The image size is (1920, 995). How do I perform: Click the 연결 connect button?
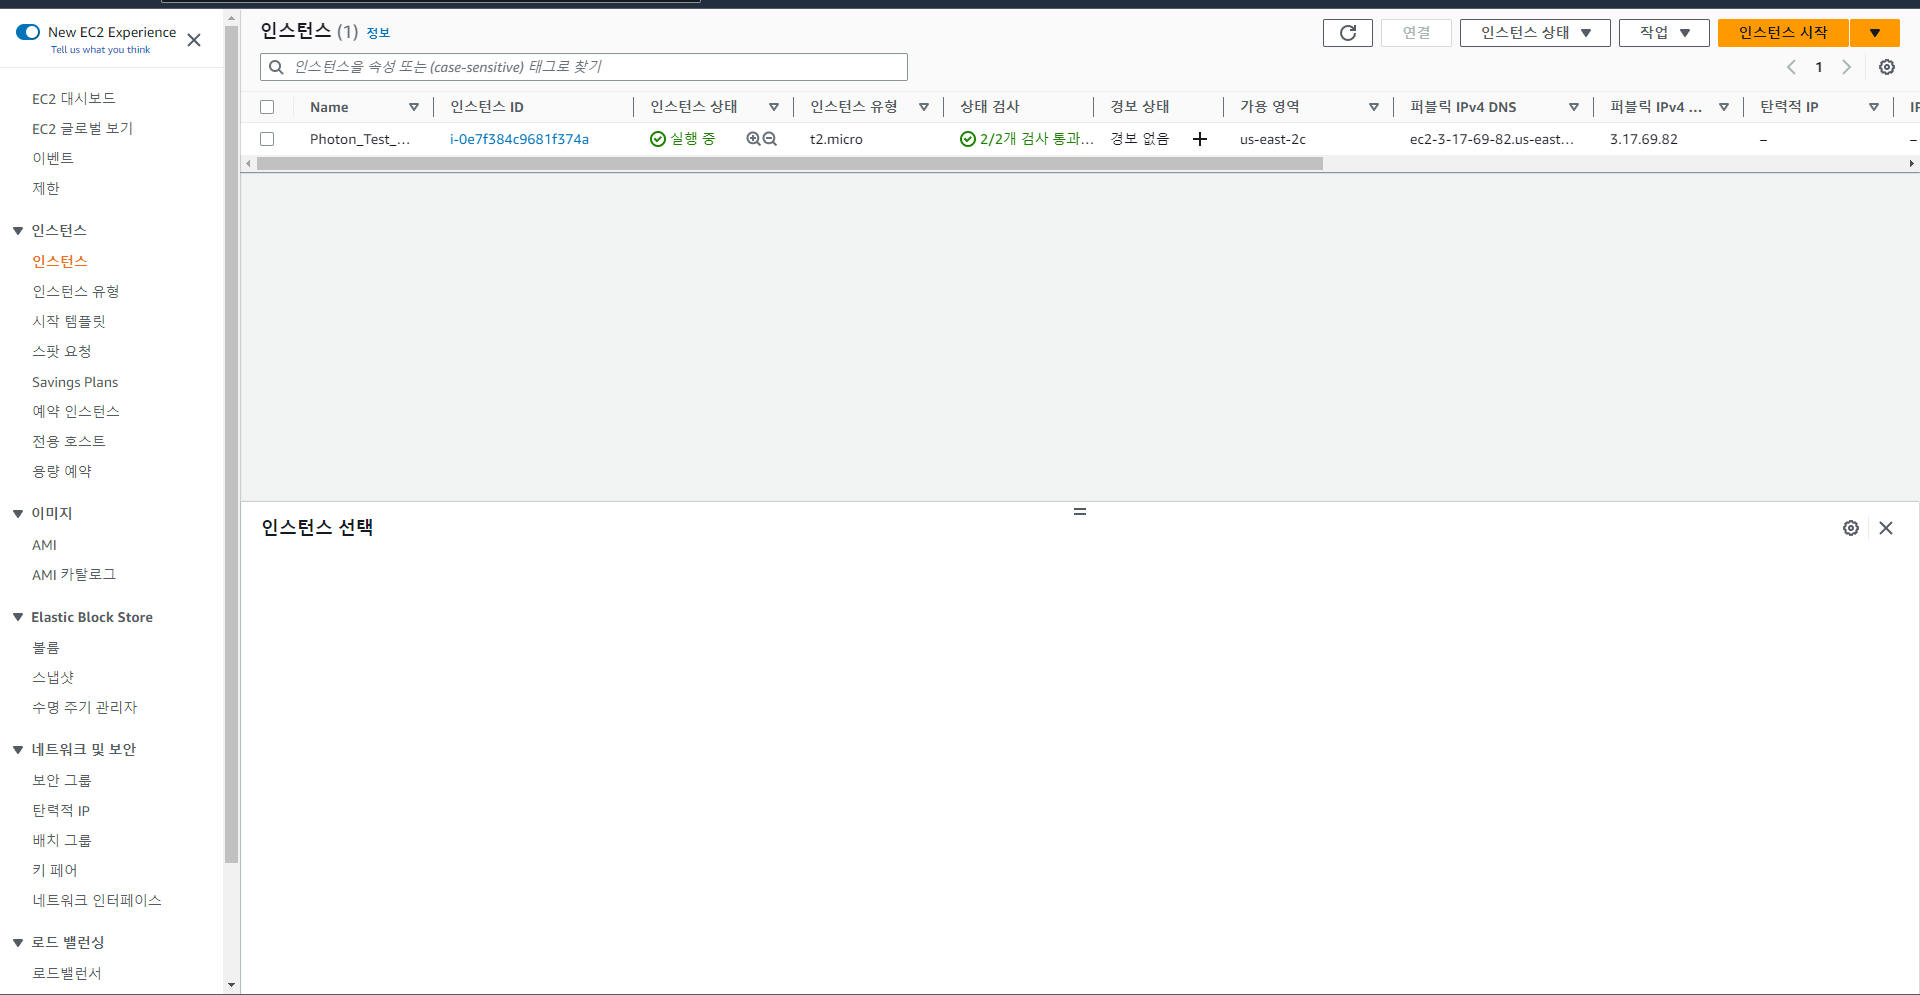[x=1416, y=33]
